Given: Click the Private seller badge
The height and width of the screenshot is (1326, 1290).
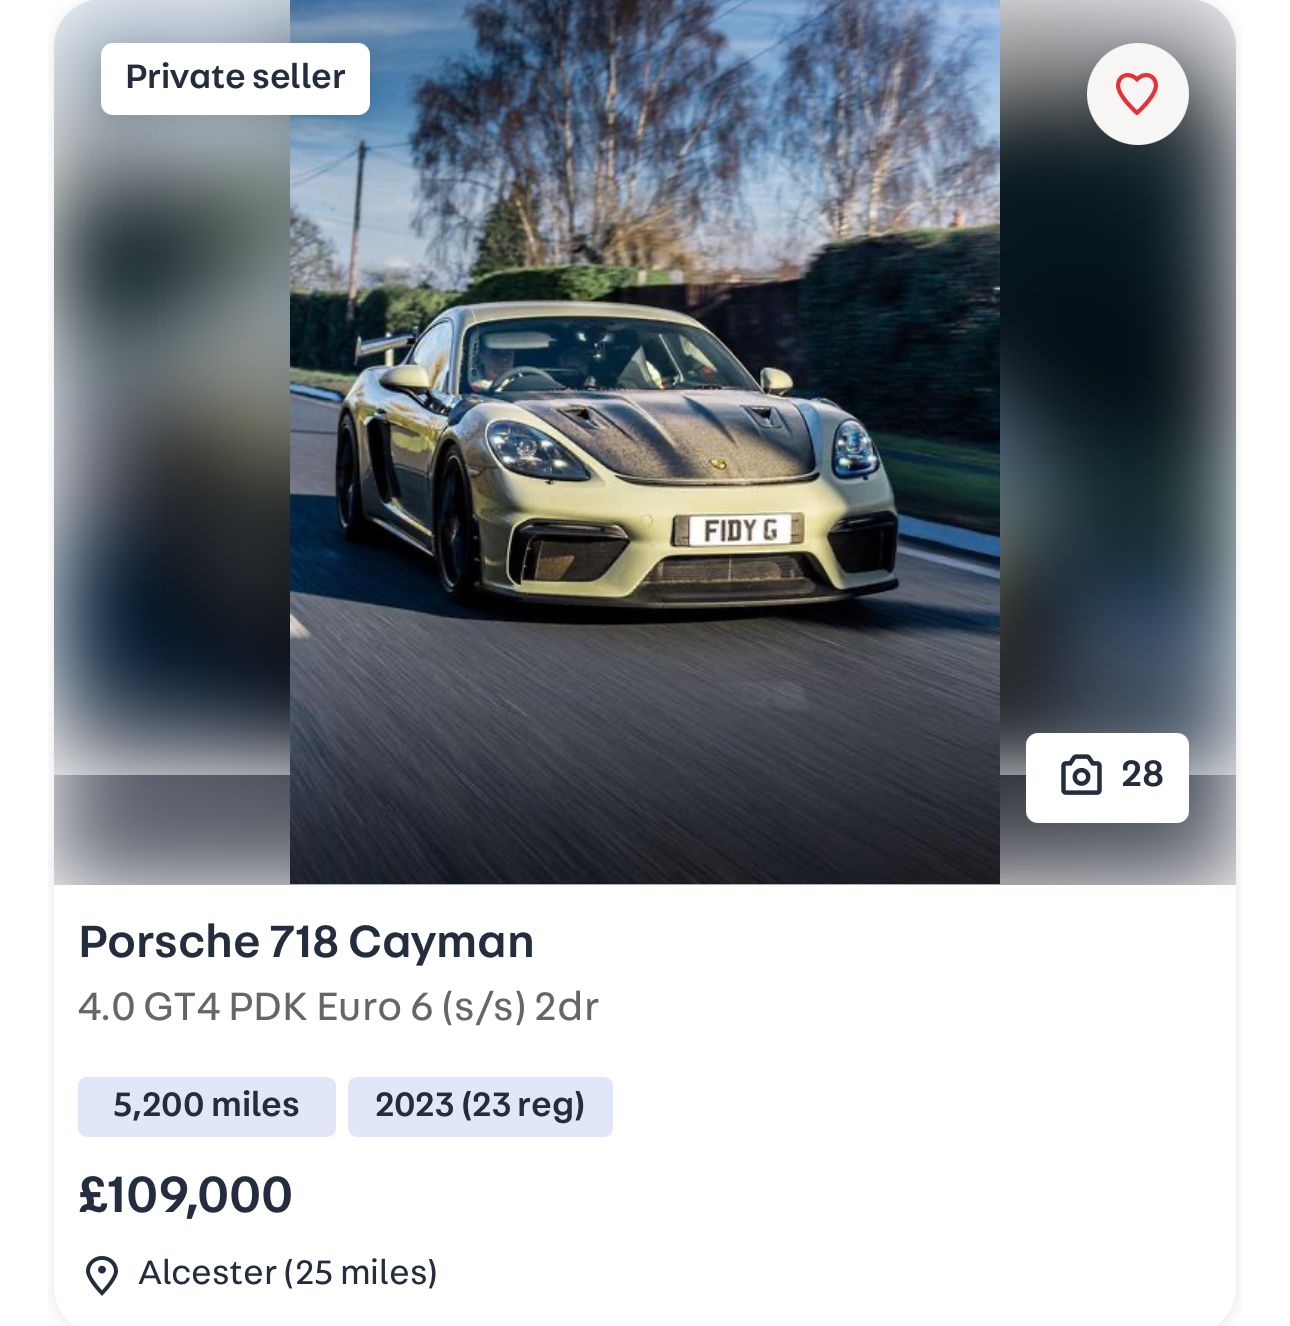Looking at the screenshot, I should tap(235, 78).
